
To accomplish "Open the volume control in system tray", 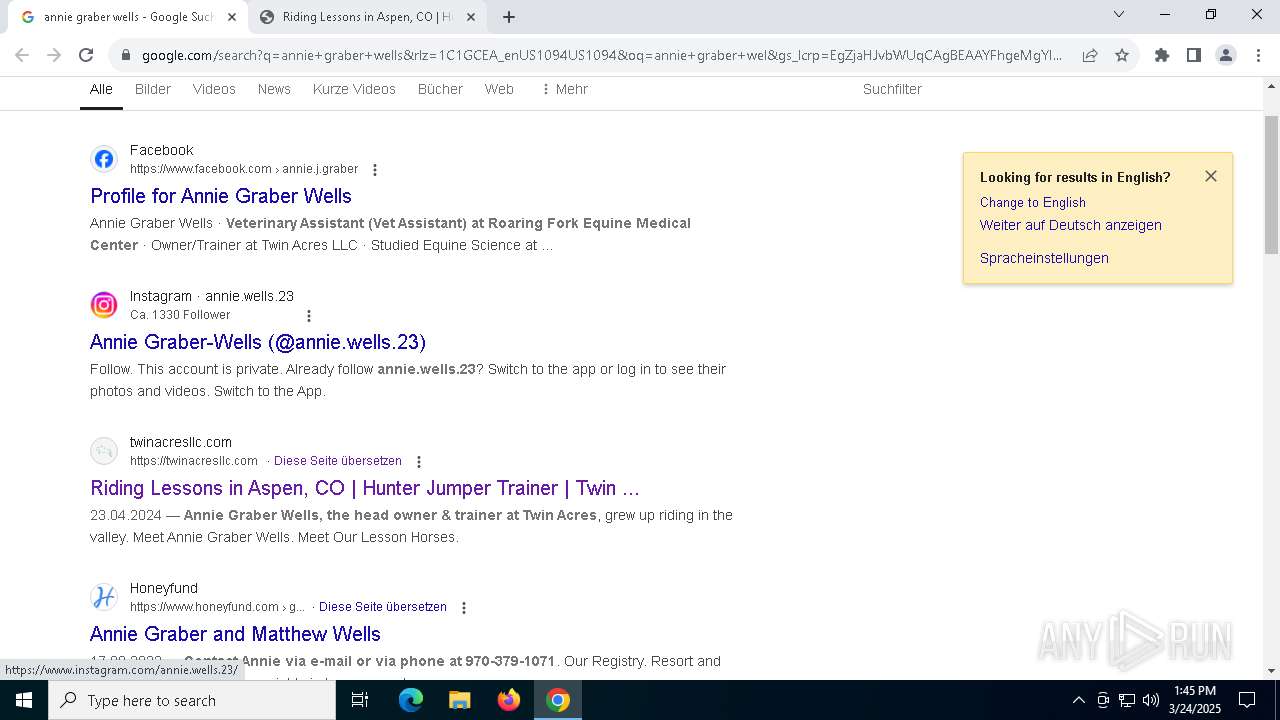I will coord(1151,700).
